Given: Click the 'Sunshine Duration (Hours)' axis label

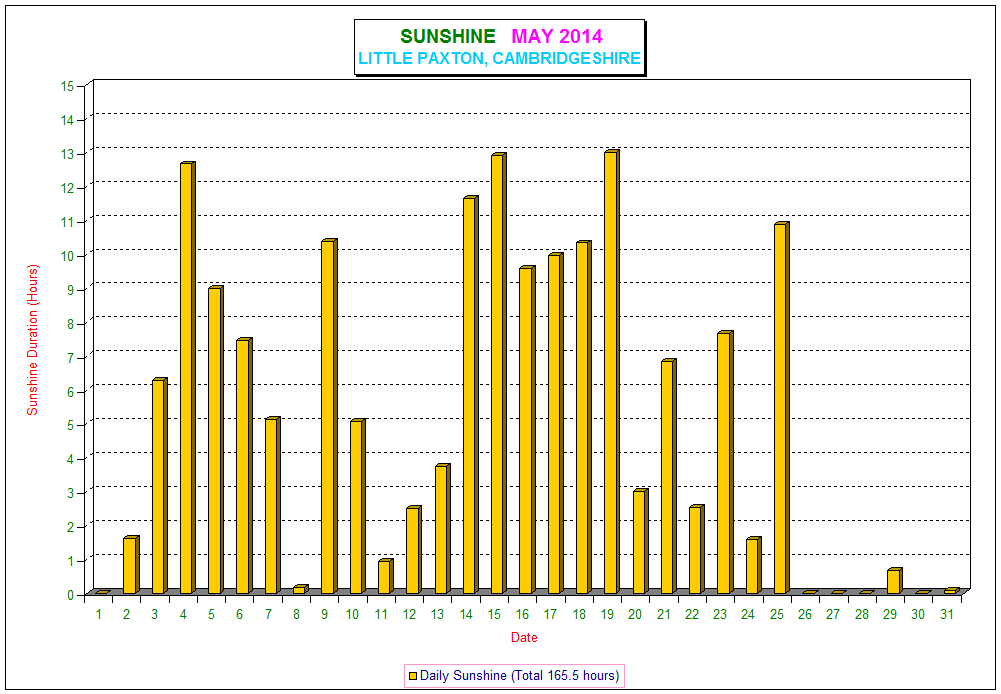Looking at the screenshot, I should pyautogui.click(x=33, y=340).
